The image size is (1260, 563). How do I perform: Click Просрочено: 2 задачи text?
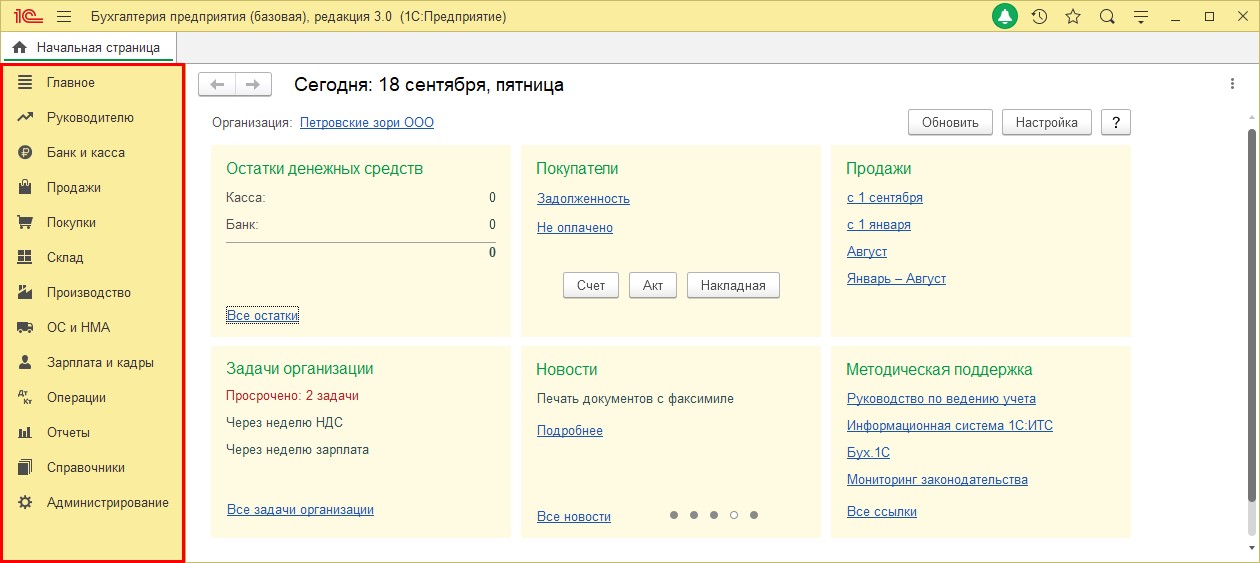pos(293,395)
